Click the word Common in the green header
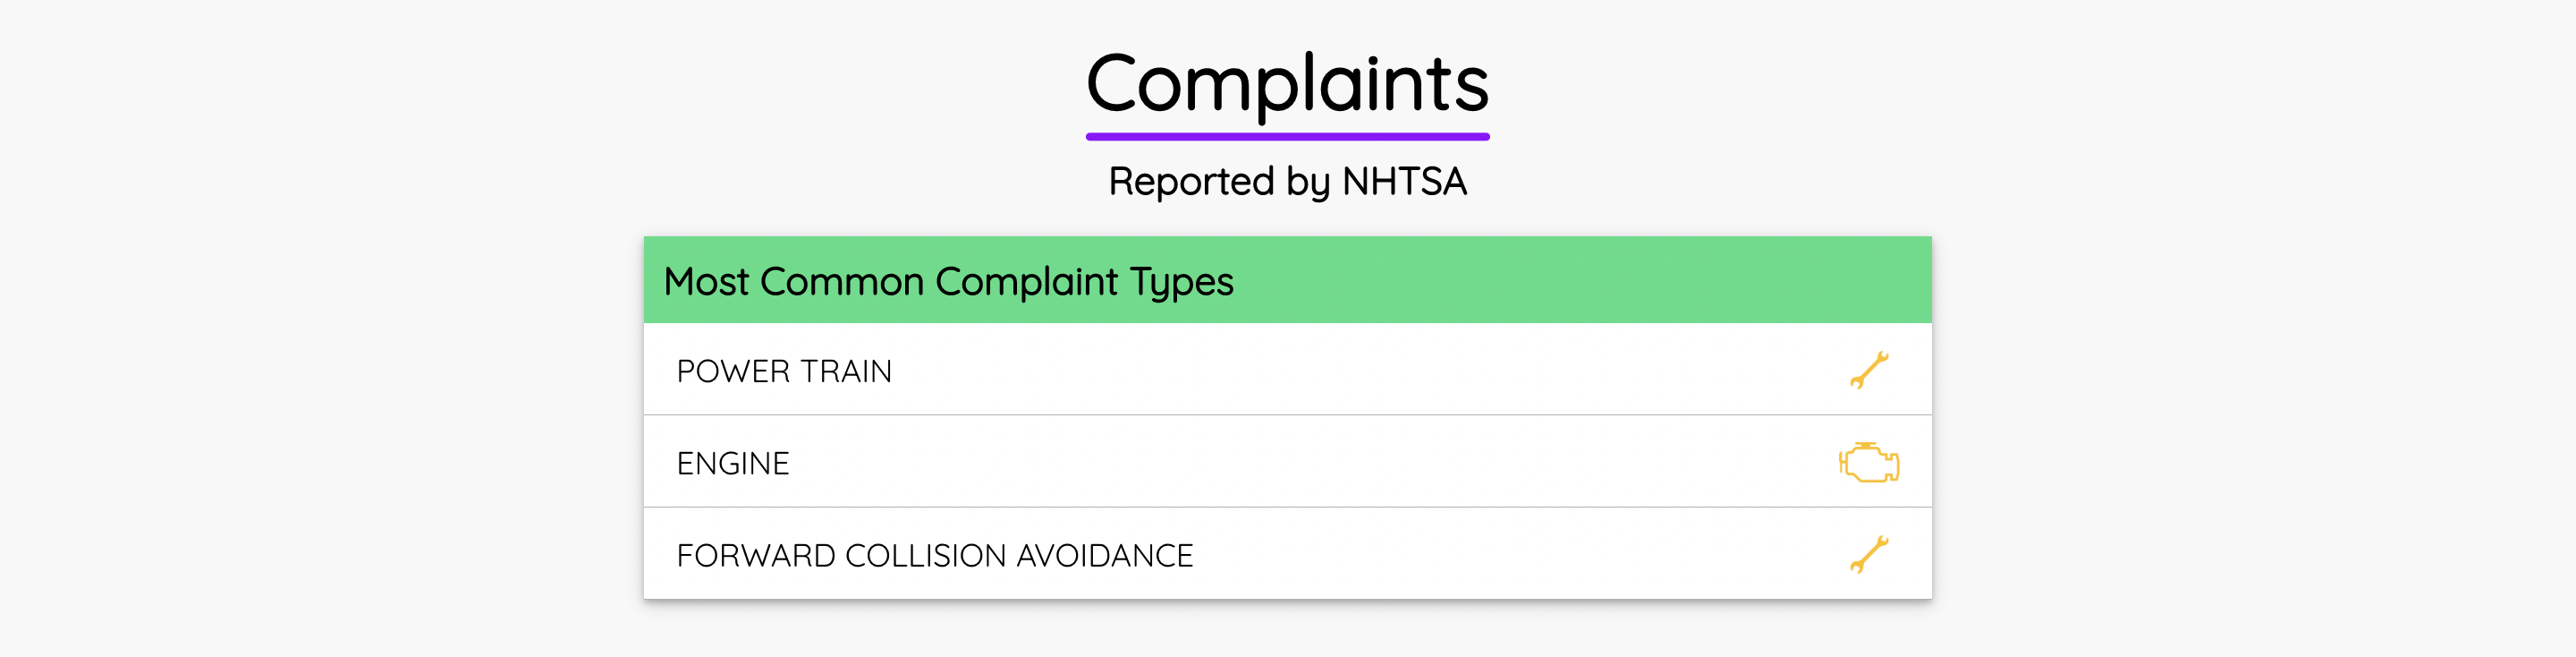Image resolution: width=2576 pixels, height=657 pixels. pos(842,281)
